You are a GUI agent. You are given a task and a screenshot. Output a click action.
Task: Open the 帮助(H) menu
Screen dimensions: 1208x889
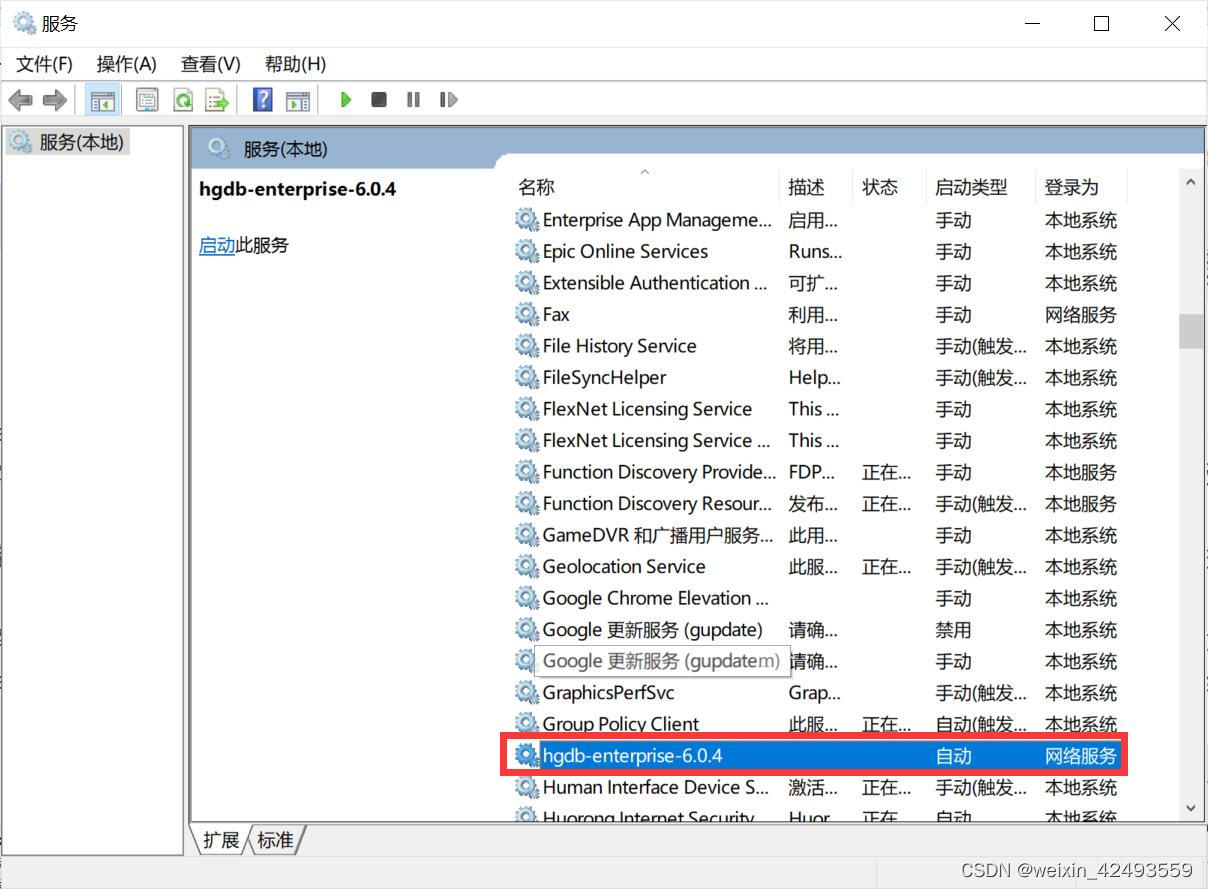click(x=295, y=64)
